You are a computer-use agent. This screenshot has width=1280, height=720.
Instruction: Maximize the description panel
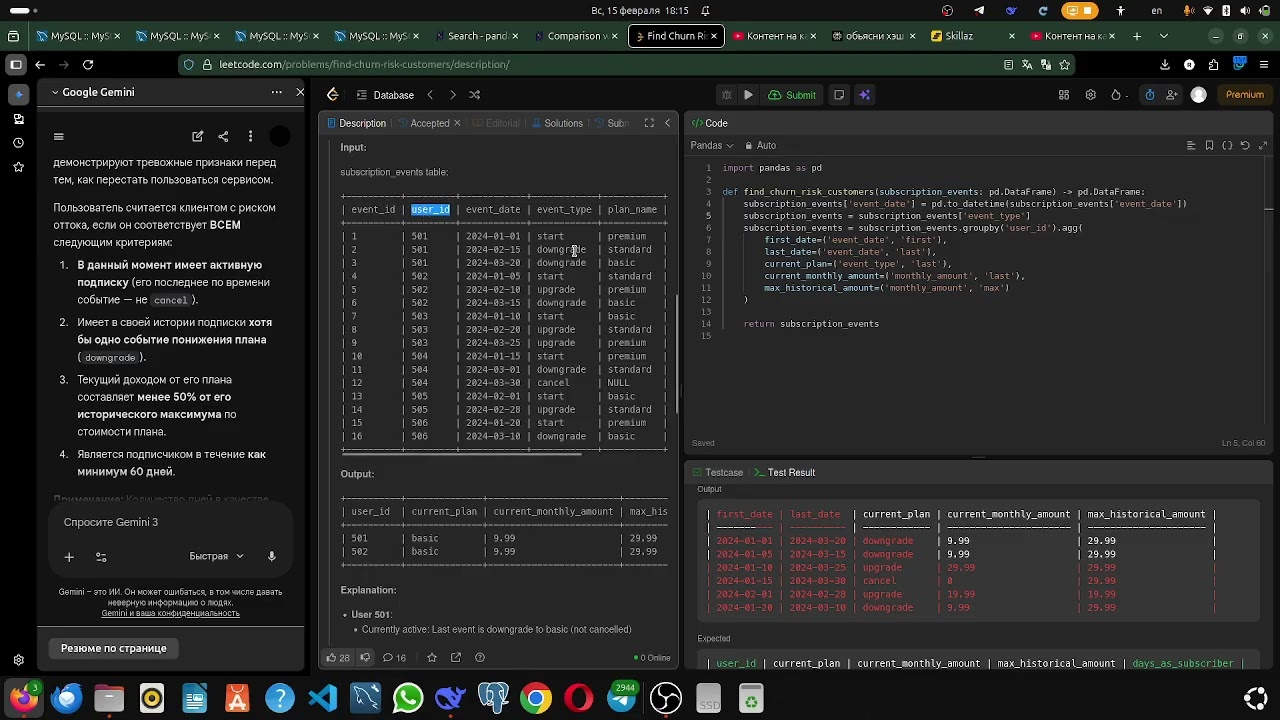(649, 123)
